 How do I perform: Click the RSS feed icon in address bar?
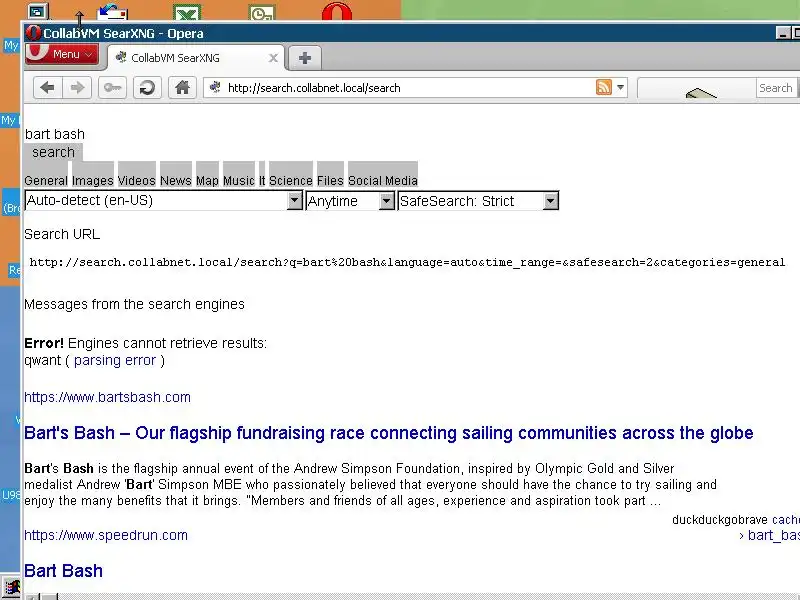[604, 87]
